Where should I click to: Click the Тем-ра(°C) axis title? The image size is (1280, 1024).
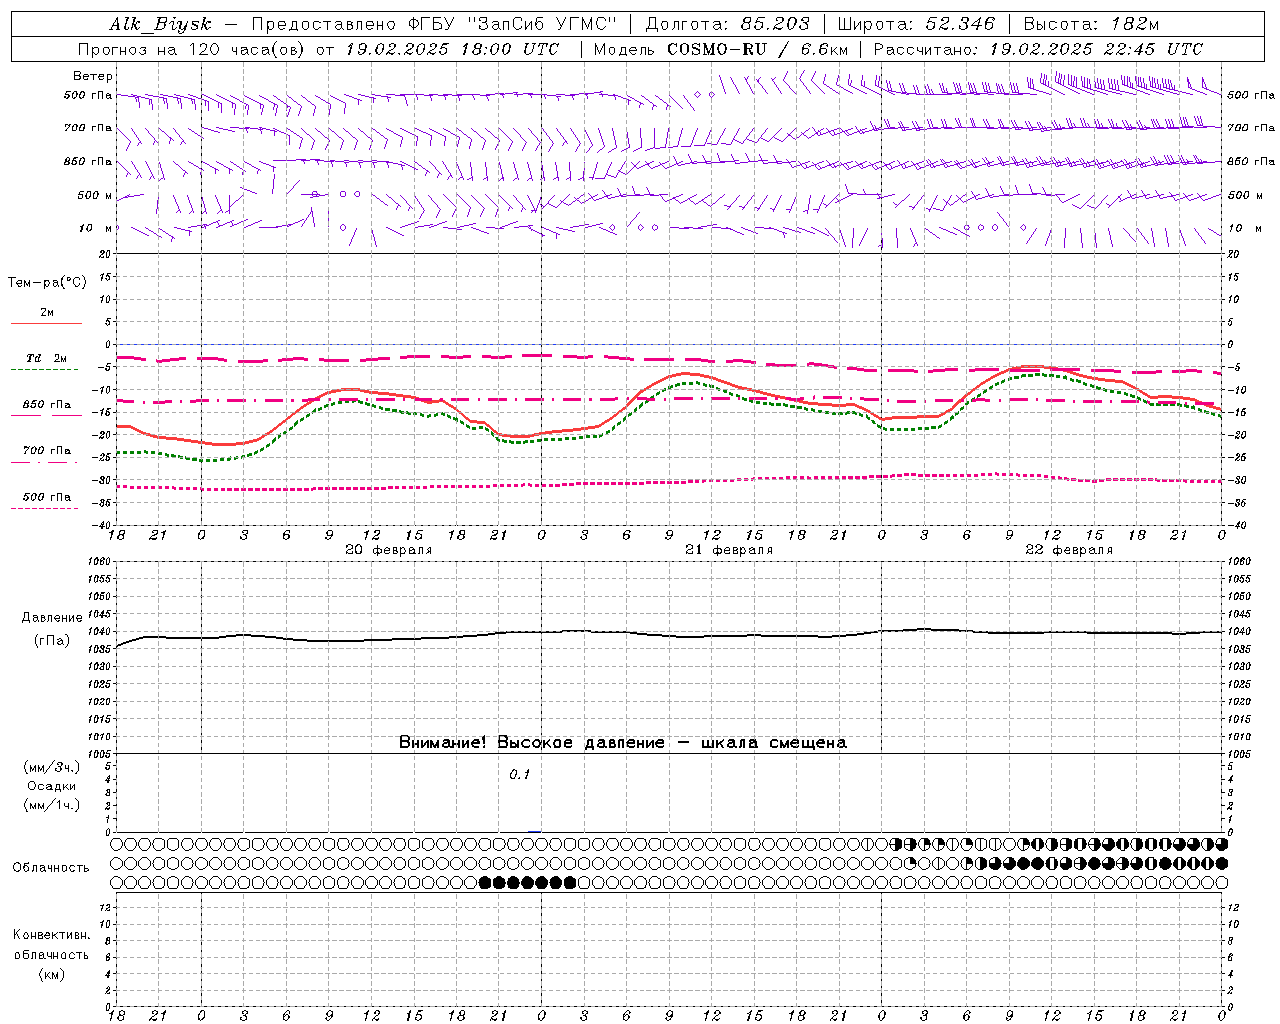point(47,283)
